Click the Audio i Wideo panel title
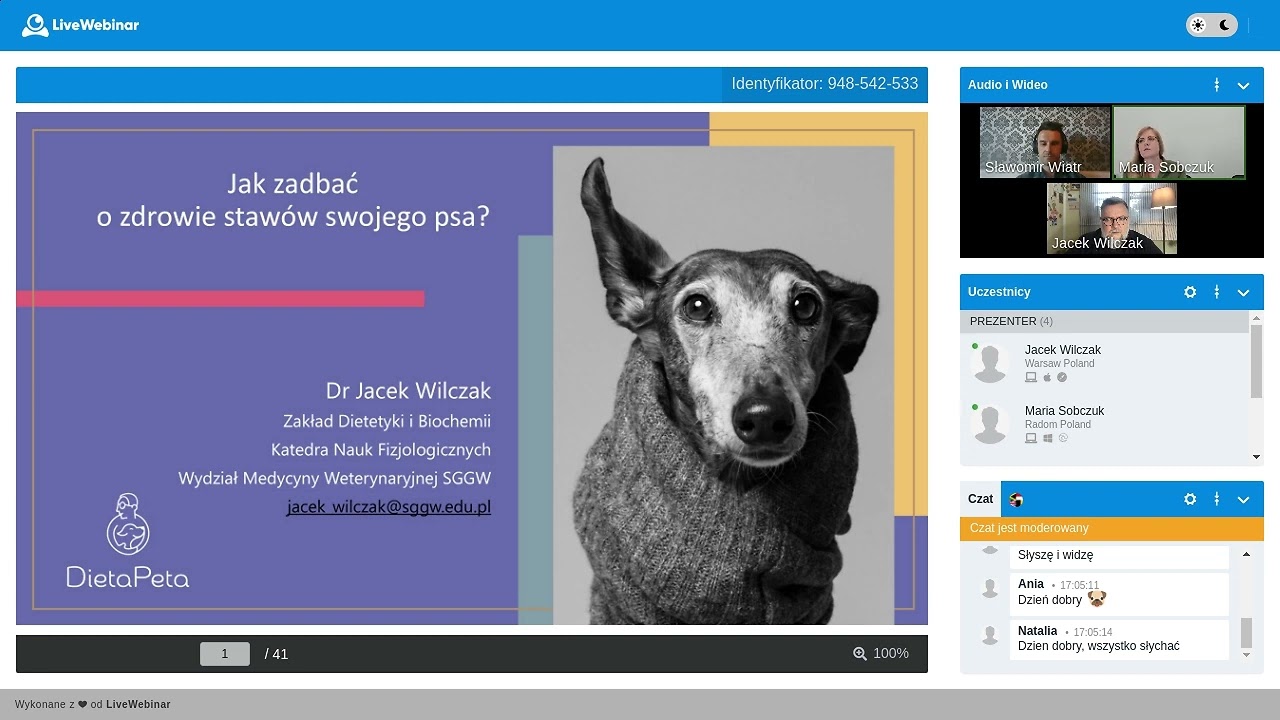This screenshot has height=720, width=1280. tap(1008, 85)
